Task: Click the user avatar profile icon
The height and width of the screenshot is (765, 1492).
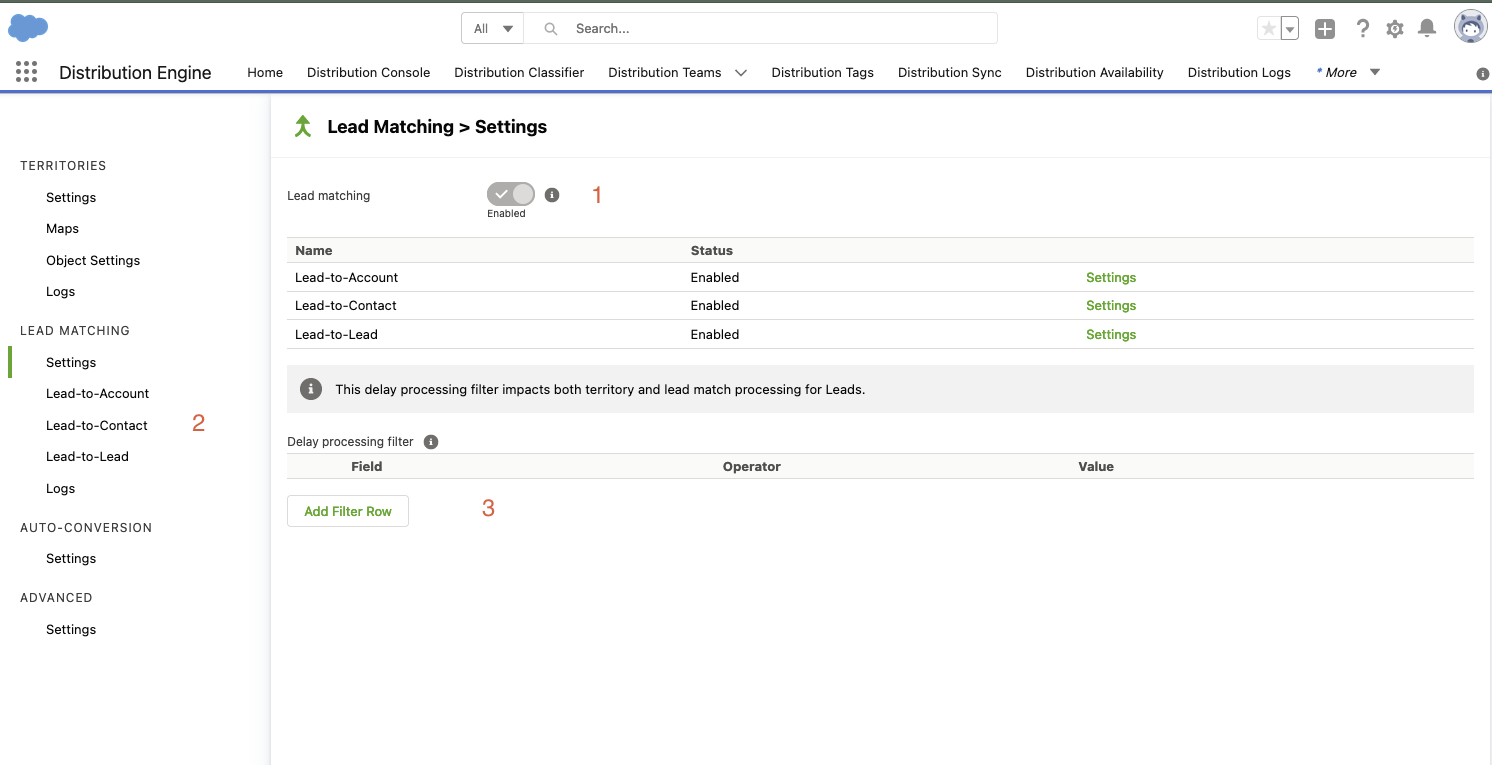Action: (x=1470, y=28)
